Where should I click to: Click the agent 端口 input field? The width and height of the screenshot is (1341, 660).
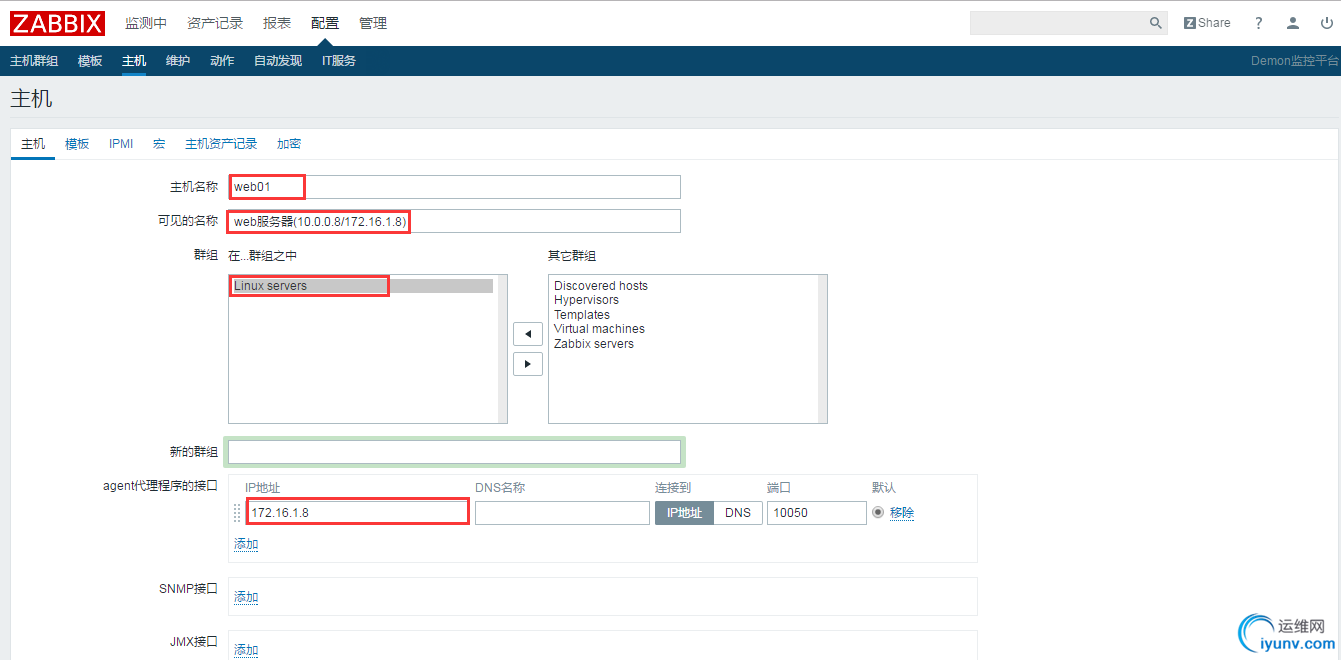pyautogui.click(x=817, y=513)
